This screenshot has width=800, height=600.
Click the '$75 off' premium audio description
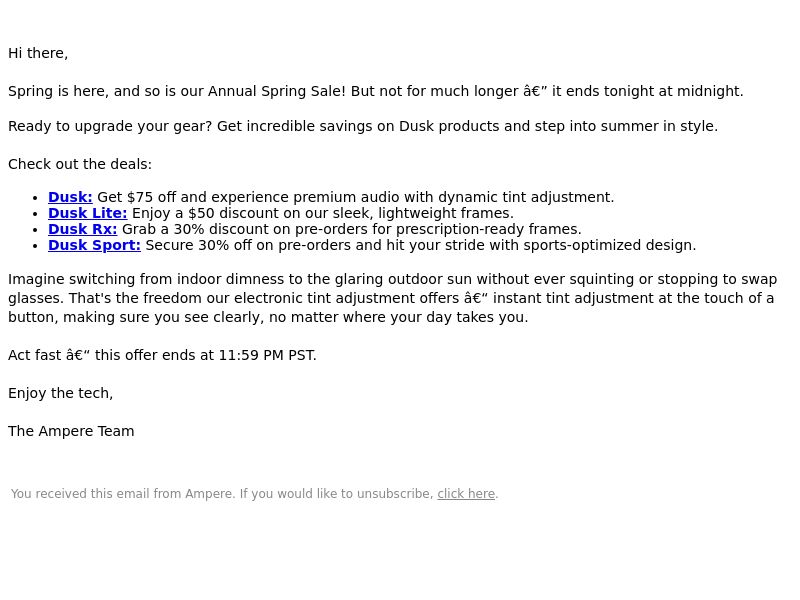[x=356, y=197]
